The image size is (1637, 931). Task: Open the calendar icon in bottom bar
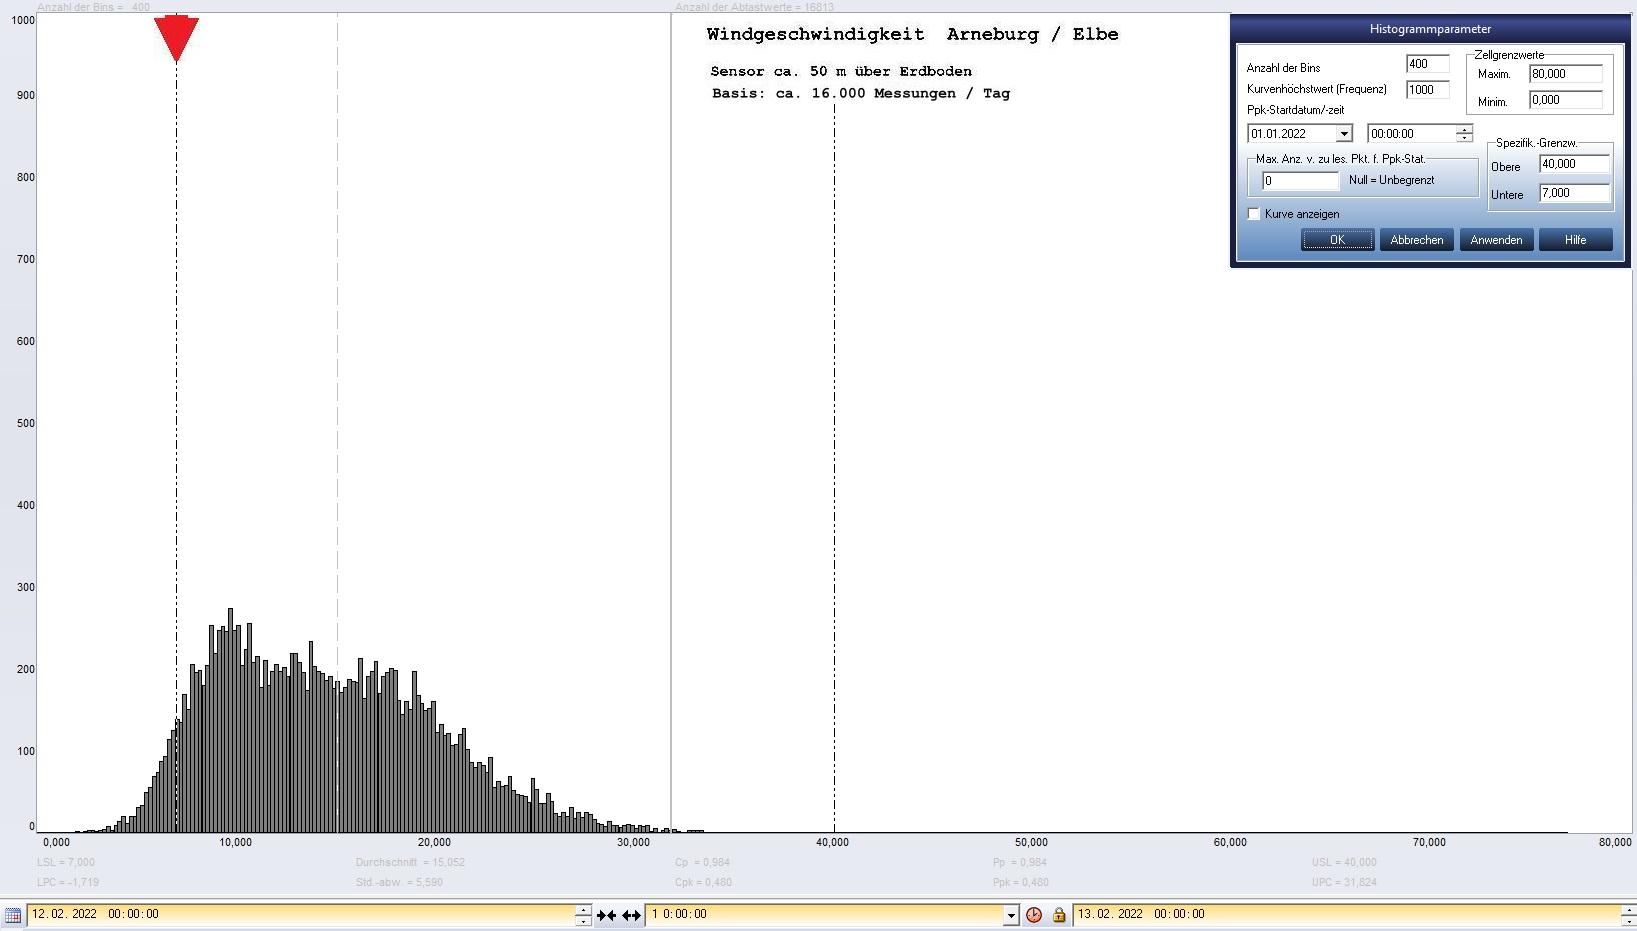(12, 915)
